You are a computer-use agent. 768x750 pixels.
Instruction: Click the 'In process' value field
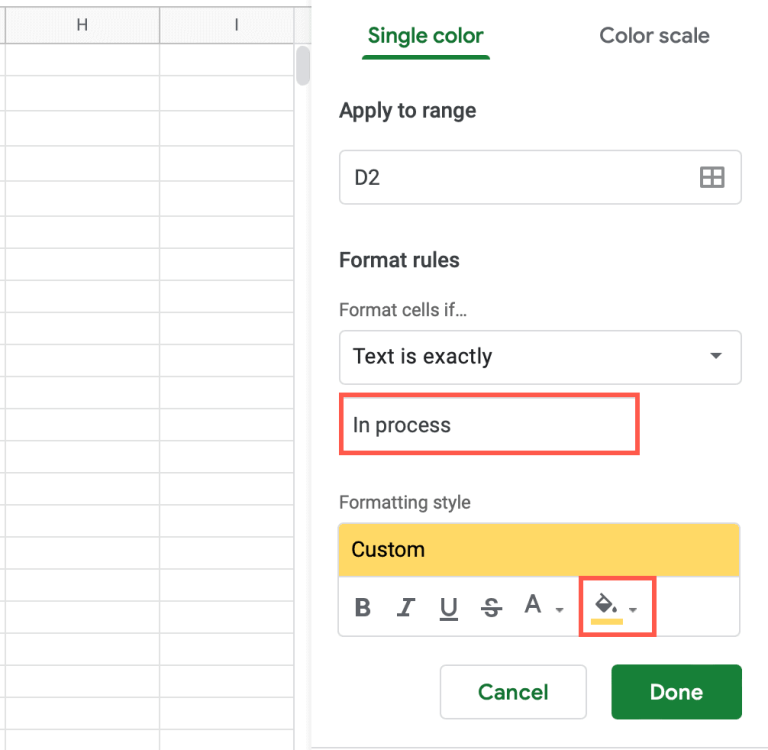click(489, 424)
